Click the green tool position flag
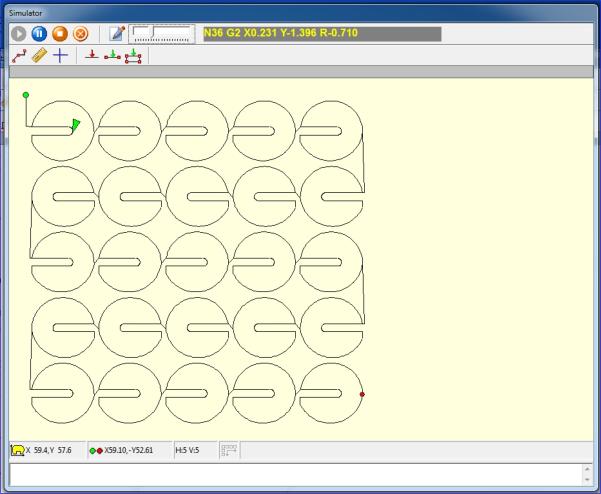Image resolution: width=601 pixels, height=494 pixels. pyautogui.click(x=76, y=125)
